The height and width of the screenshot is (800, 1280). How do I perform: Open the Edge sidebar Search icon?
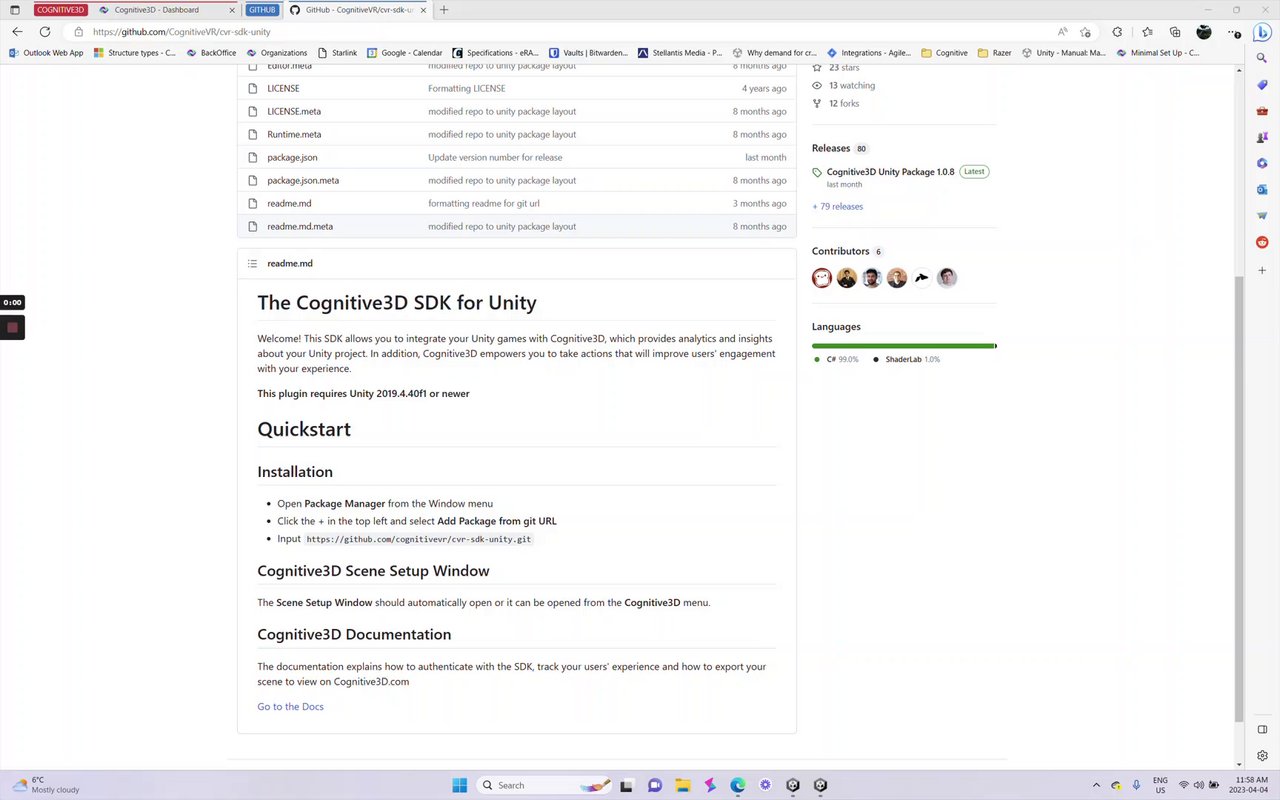(1262, 58)
